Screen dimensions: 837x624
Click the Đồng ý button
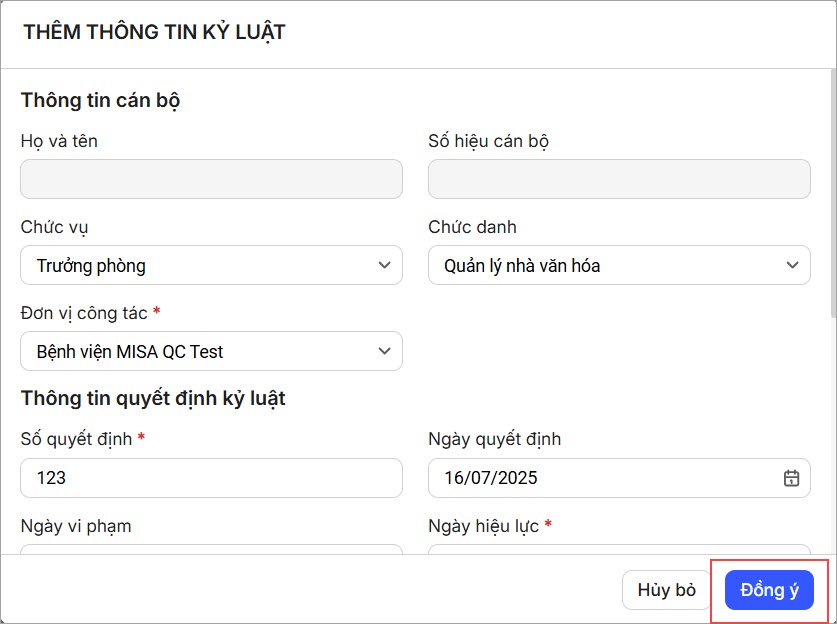769,590
